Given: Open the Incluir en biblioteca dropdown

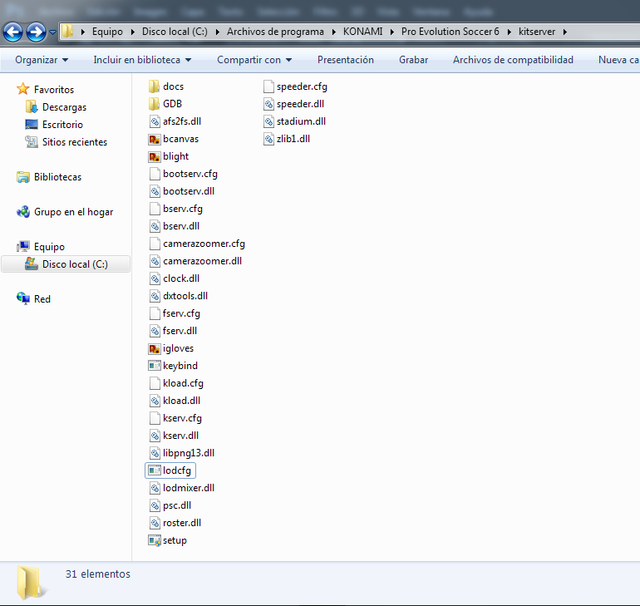Looking at the screenshot, I should 142,60.
